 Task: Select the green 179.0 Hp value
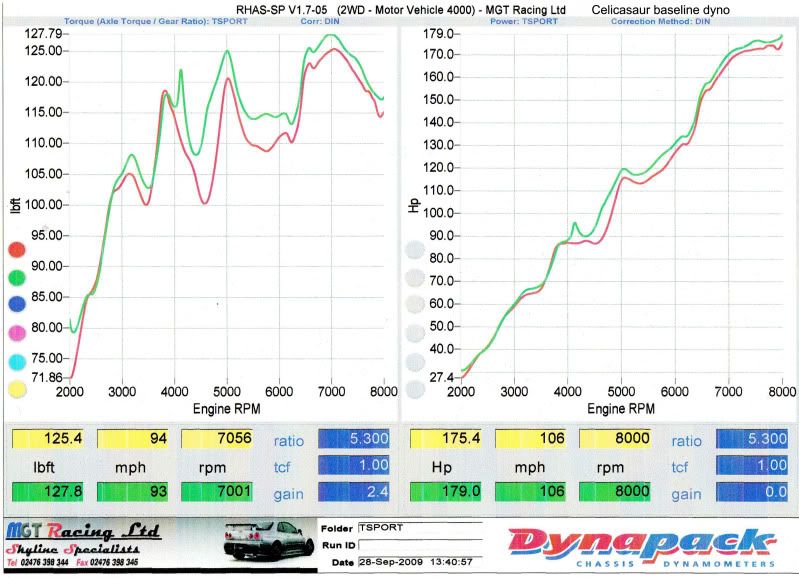pyautogui.click(x=446, y=491)
